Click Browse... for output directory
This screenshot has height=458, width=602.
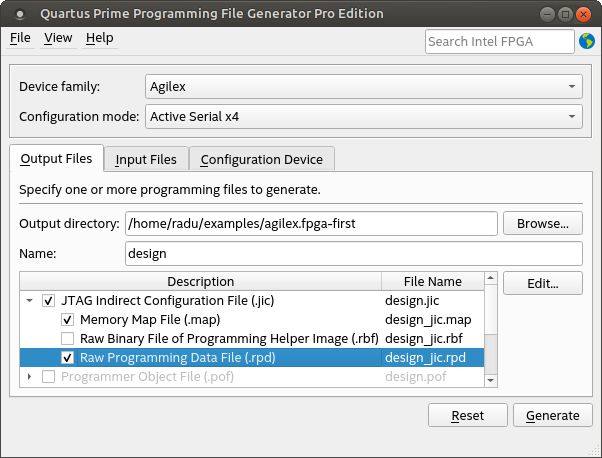click(542, 223)
